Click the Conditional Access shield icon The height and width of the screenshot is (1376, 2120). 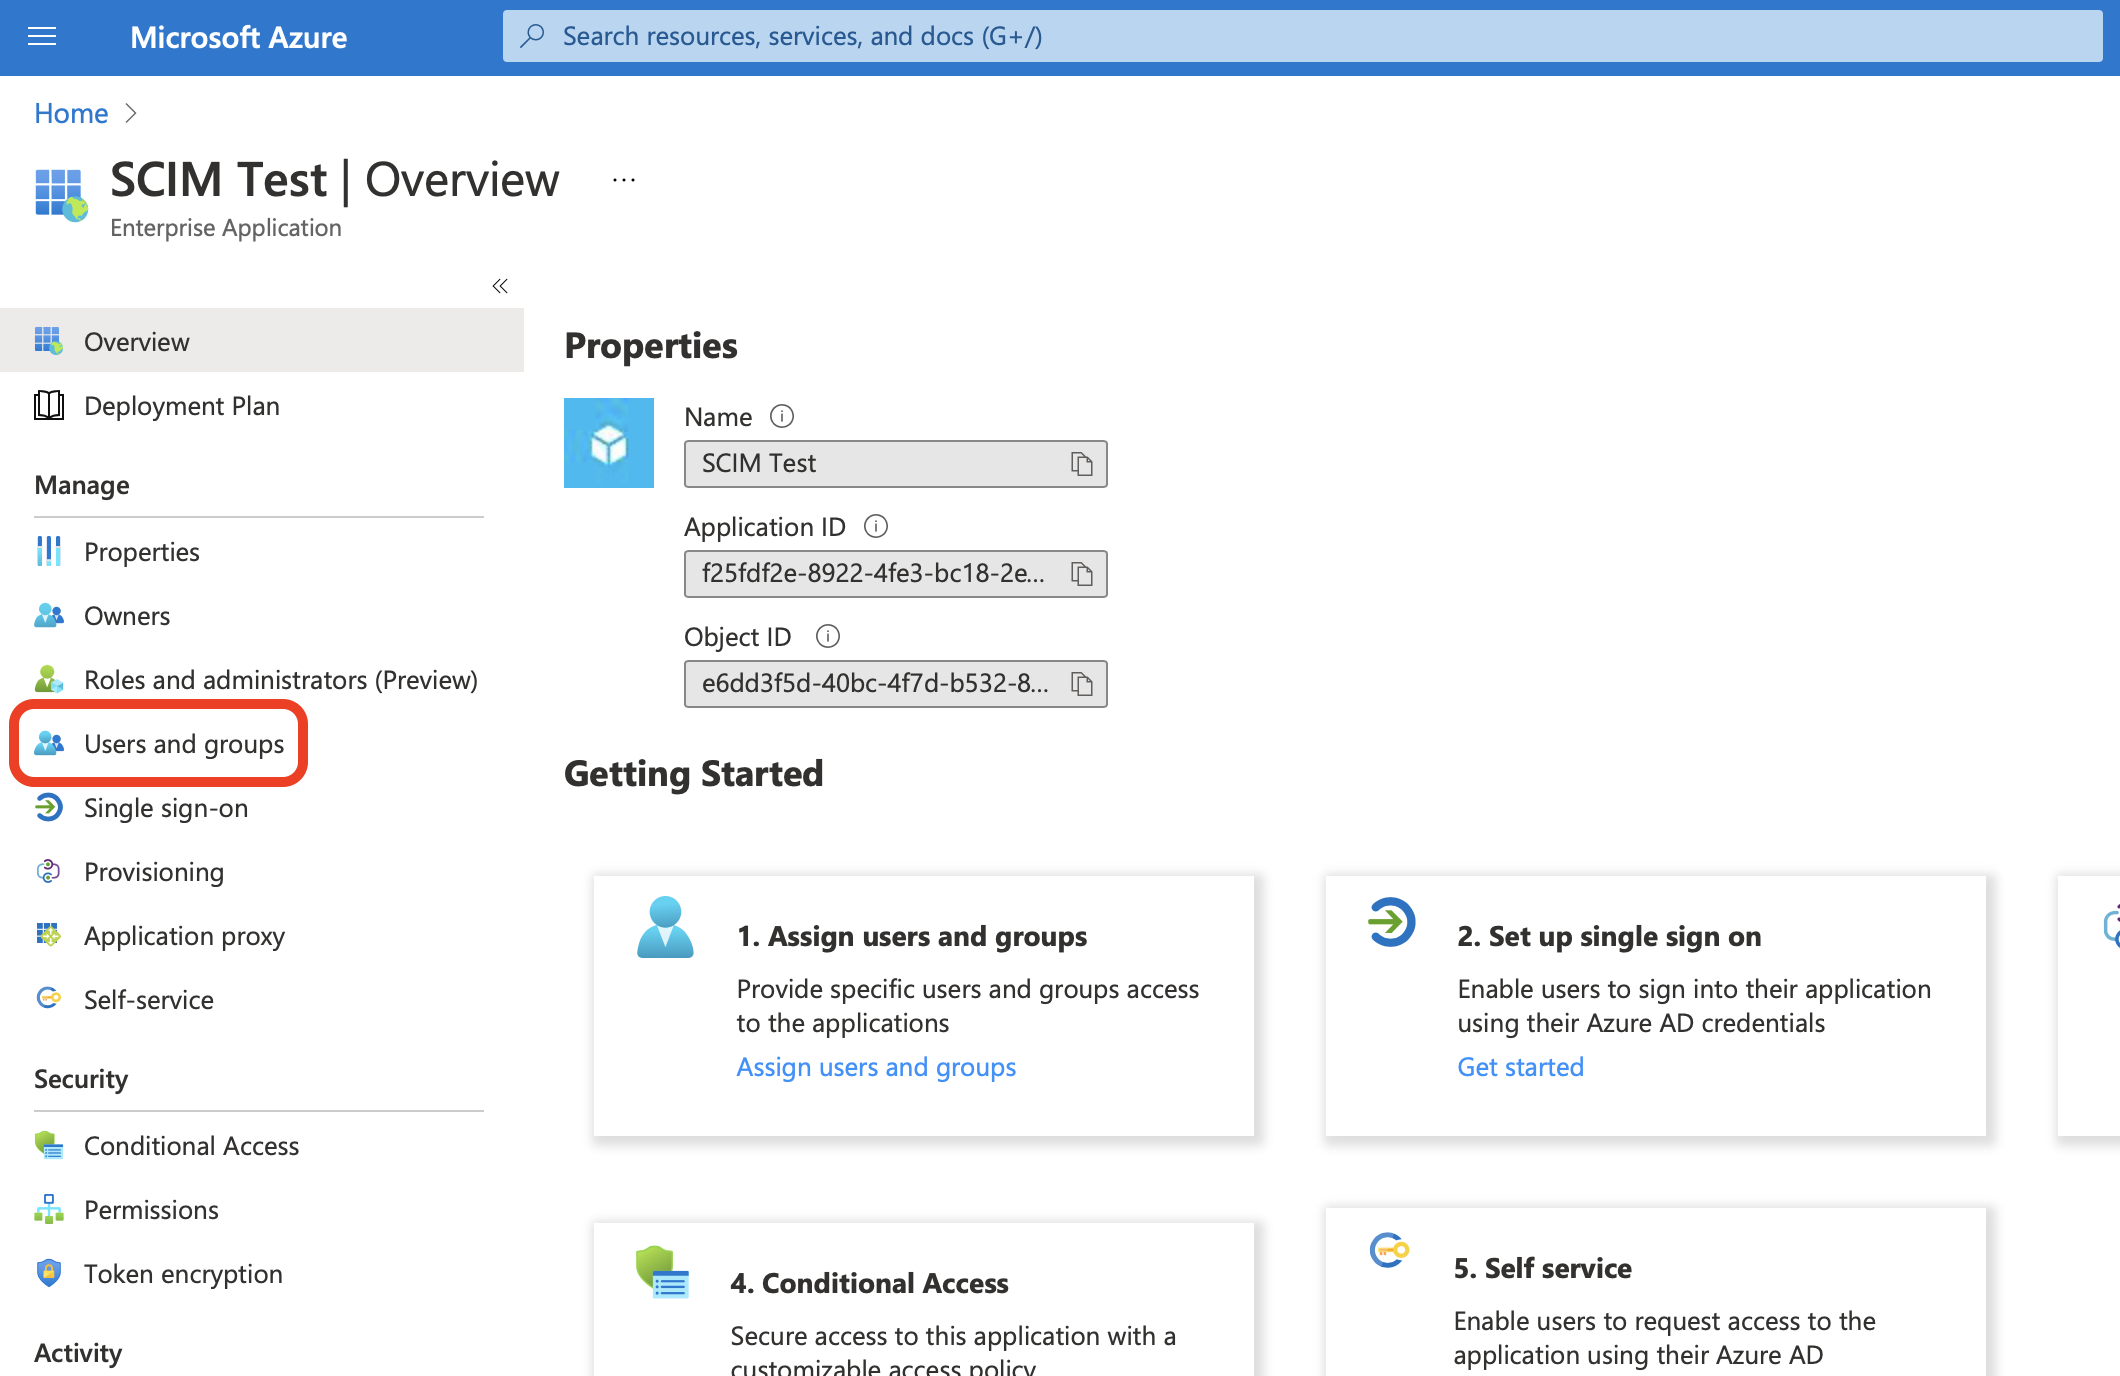coord(49,1145)
